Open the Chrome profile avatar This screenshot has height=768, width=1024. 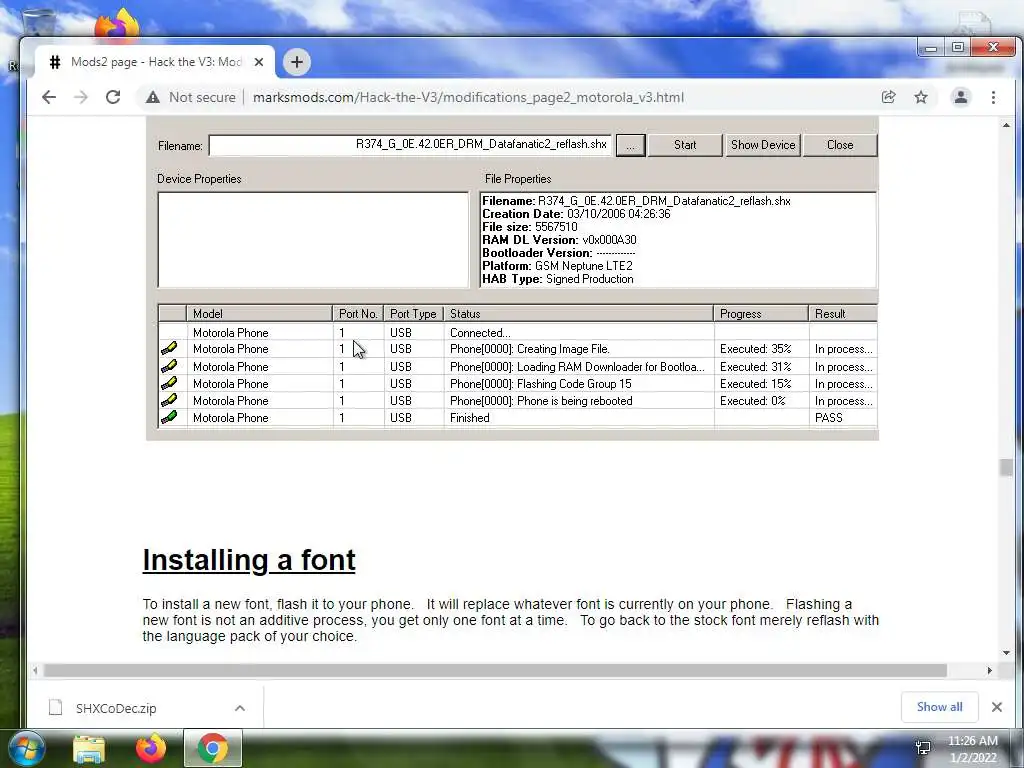tap(961, 97)
